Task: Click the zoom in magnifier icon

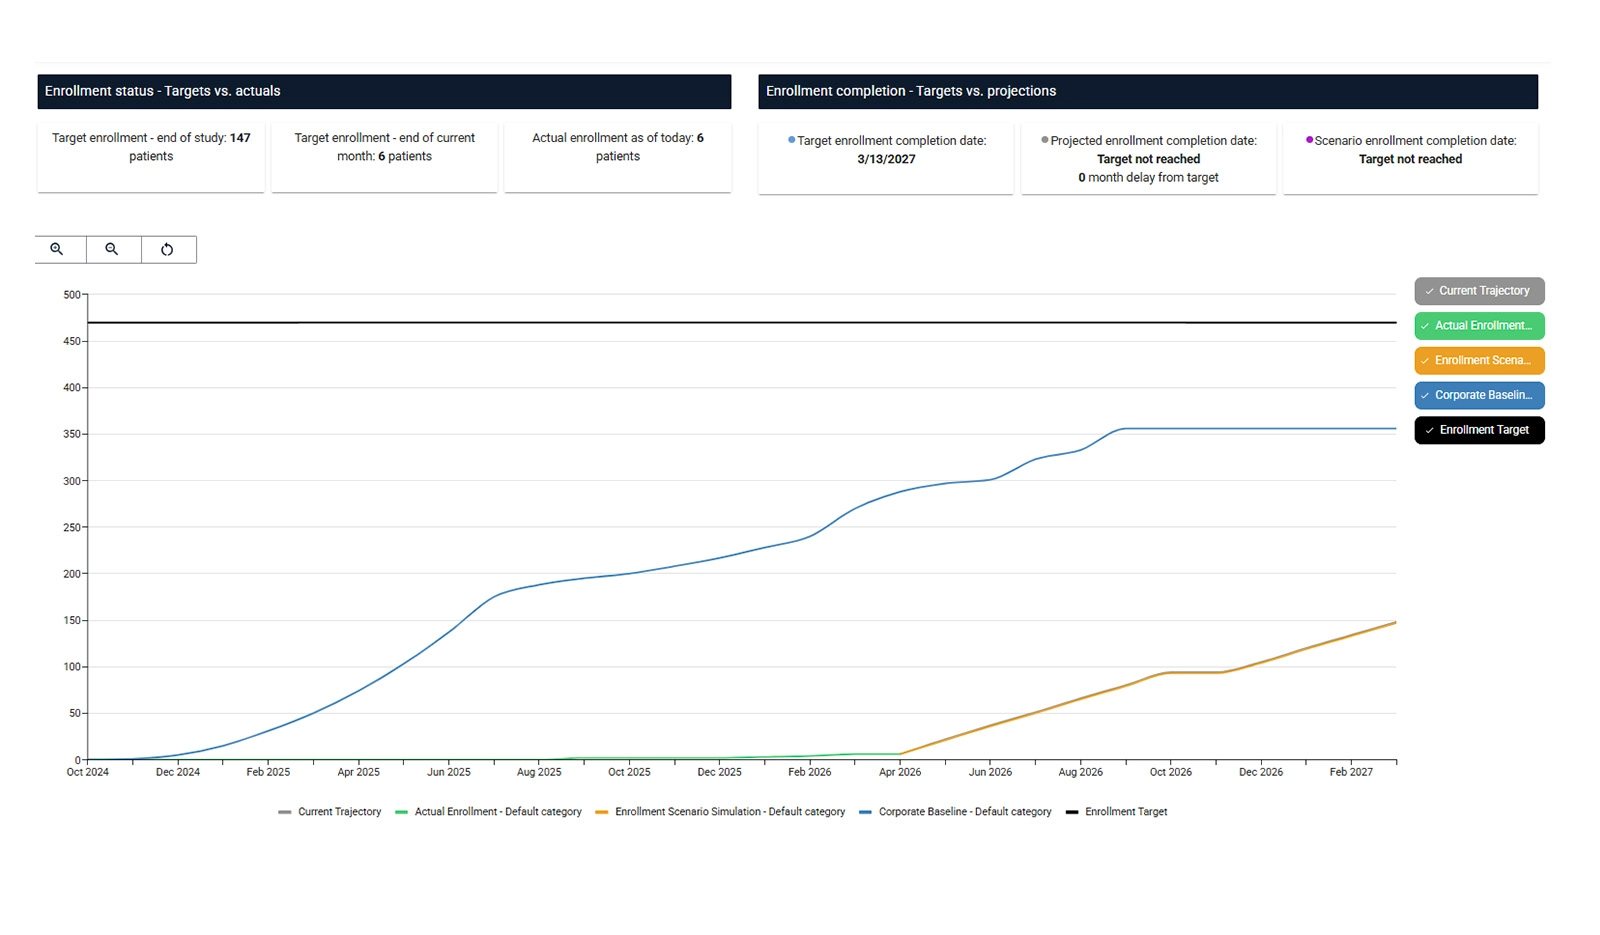Action: 57,249
